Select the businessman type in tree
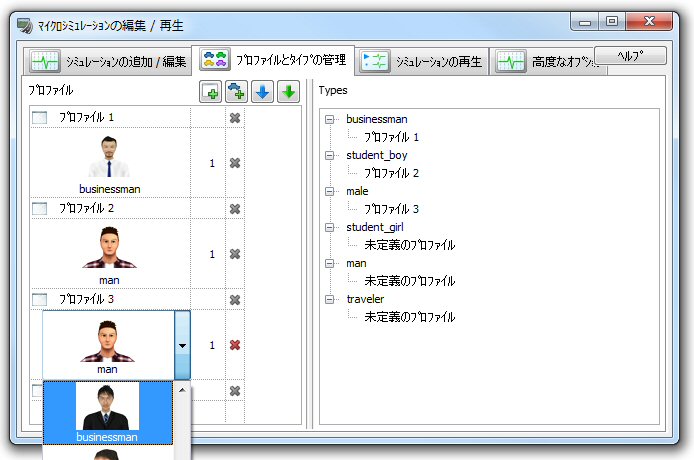This screenshot has width=694, height=460. point(377,119)
